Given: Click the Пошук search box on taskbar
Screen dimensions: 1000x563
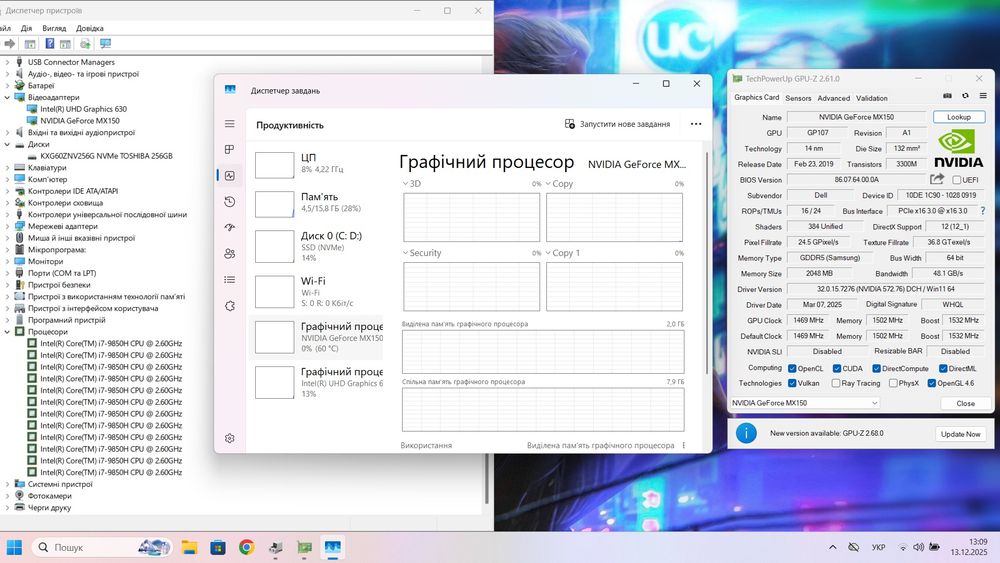Looking at the screenshot, I should click(101, 547).
